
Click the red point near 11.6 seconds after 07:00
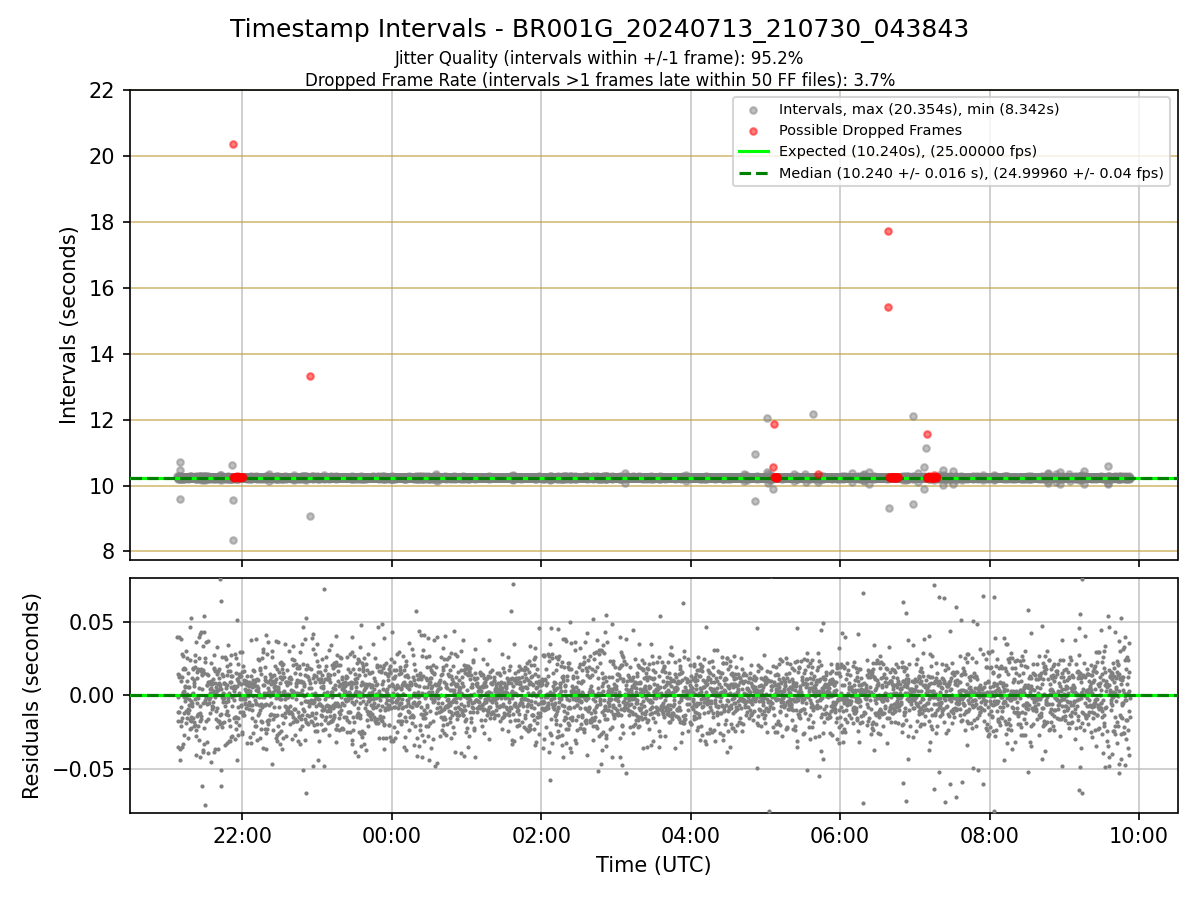click(x=927, y=434)
